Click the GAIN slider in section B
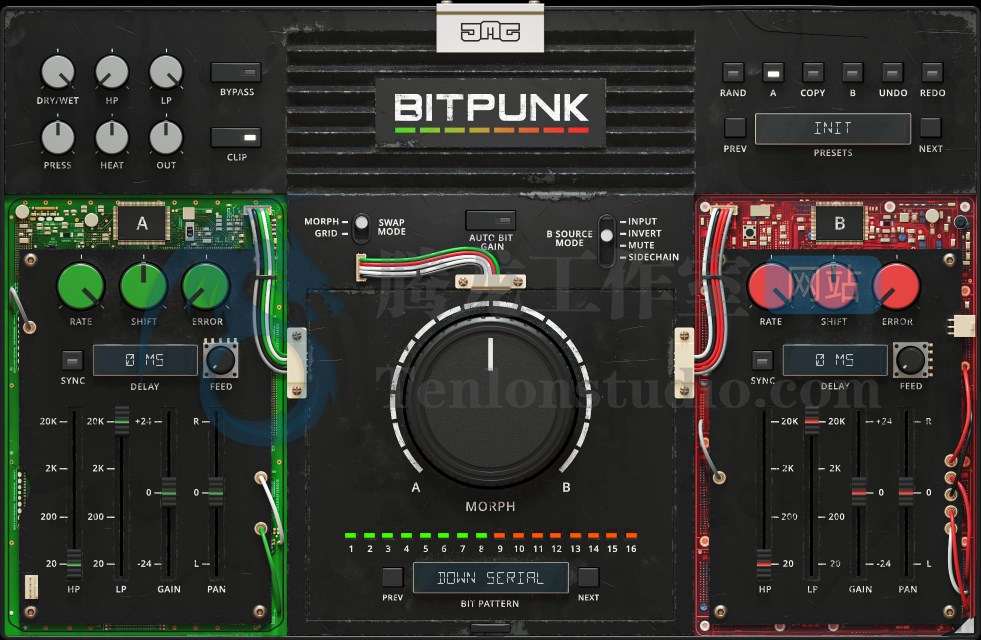This screenshot has width=981, height=640. tap(859, 494)
